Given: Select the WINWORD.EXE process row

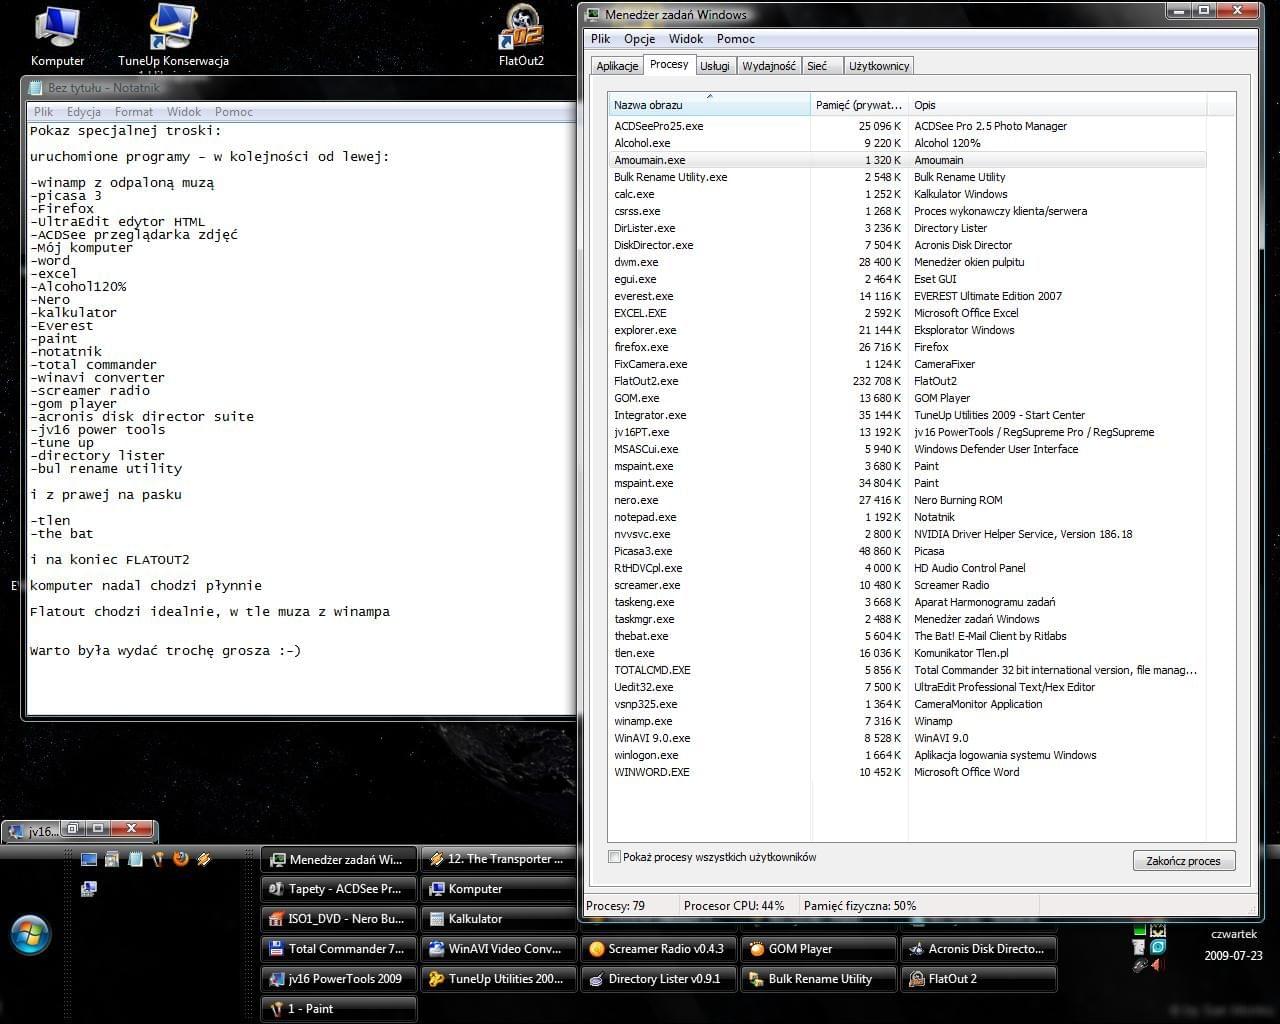Looking at the screenshot, I should click(x=907, y=772).
